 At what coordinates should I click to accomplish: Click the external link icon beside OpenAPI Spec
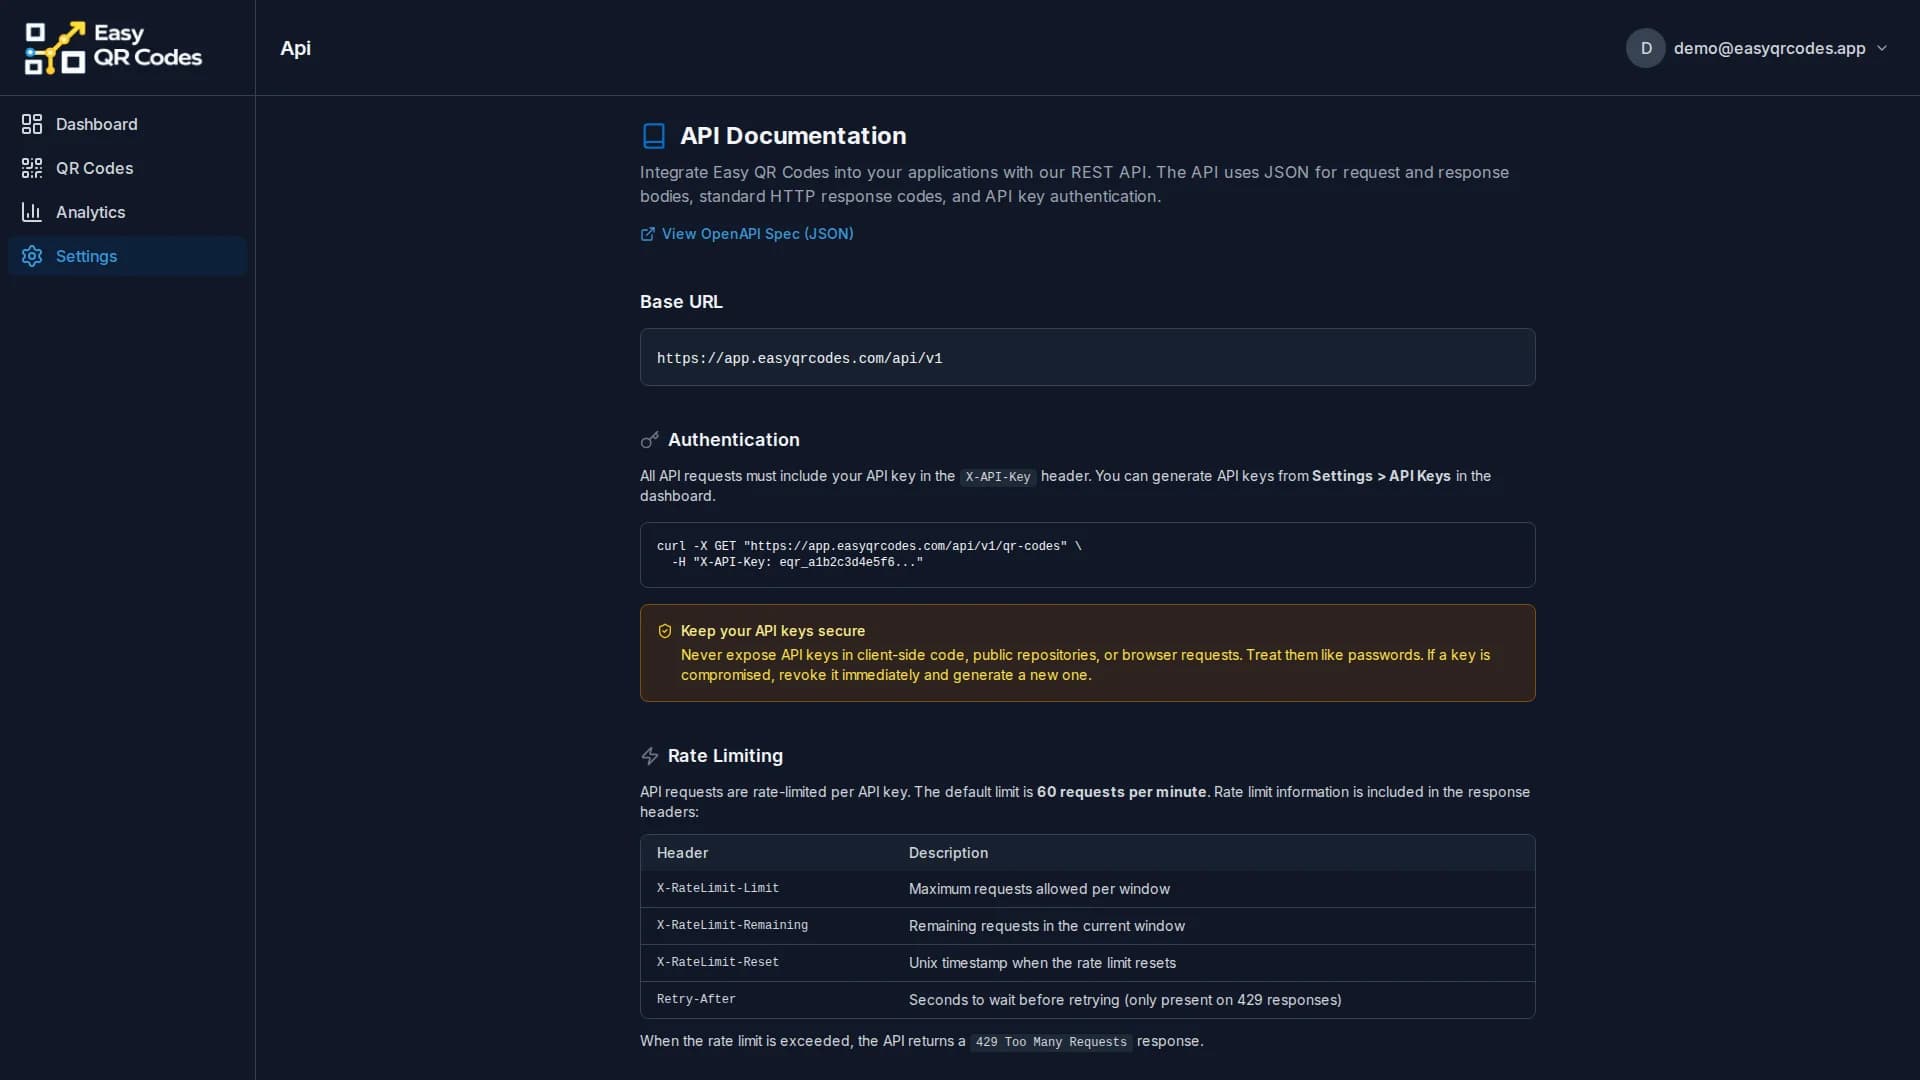[648, 234]
